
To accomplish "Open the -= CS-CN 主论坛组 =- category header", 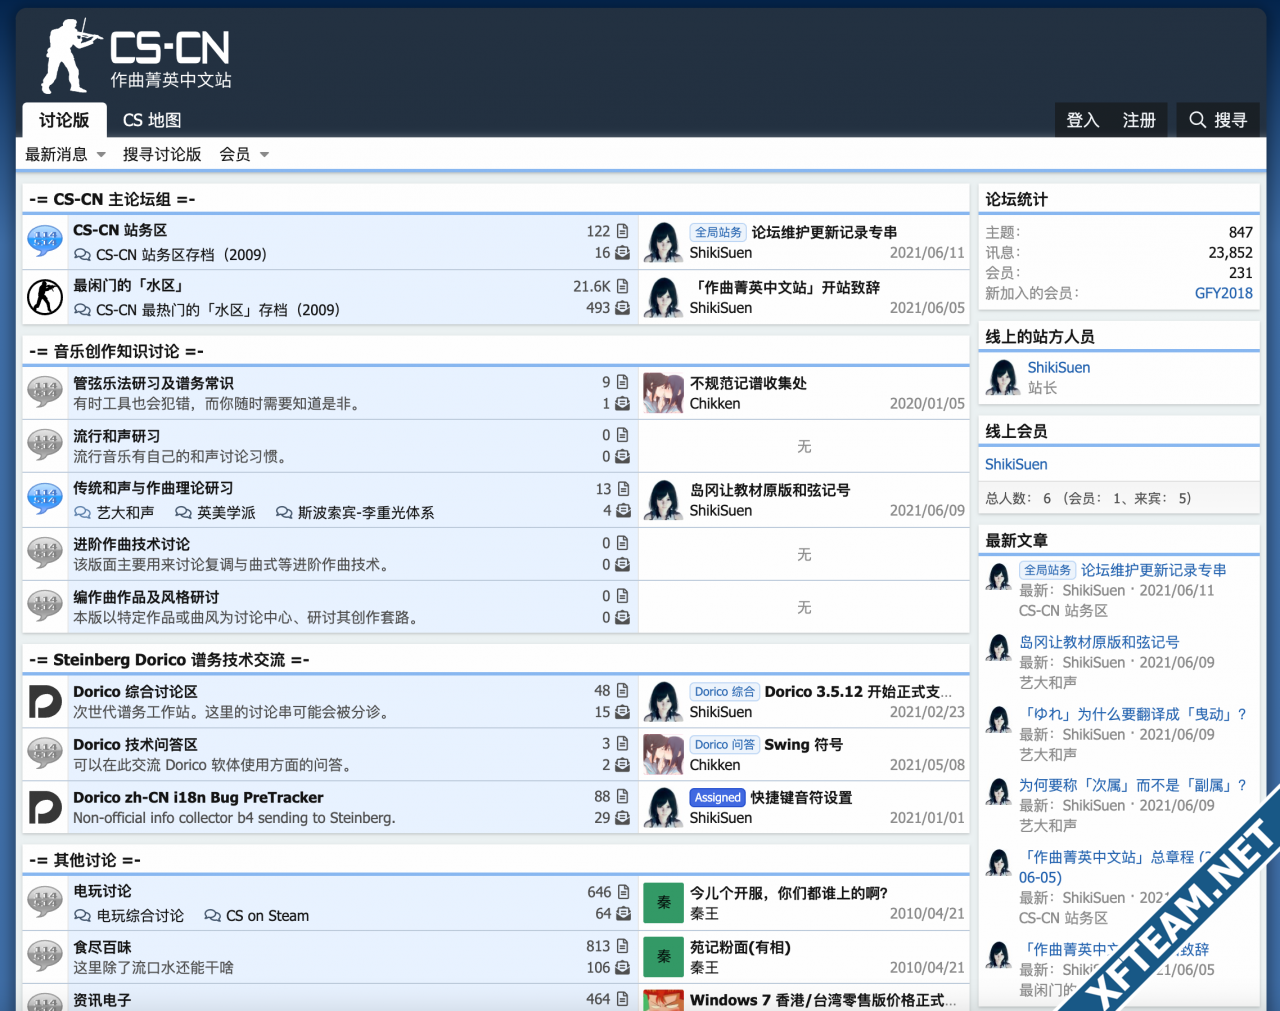I will tap(112, 199).
